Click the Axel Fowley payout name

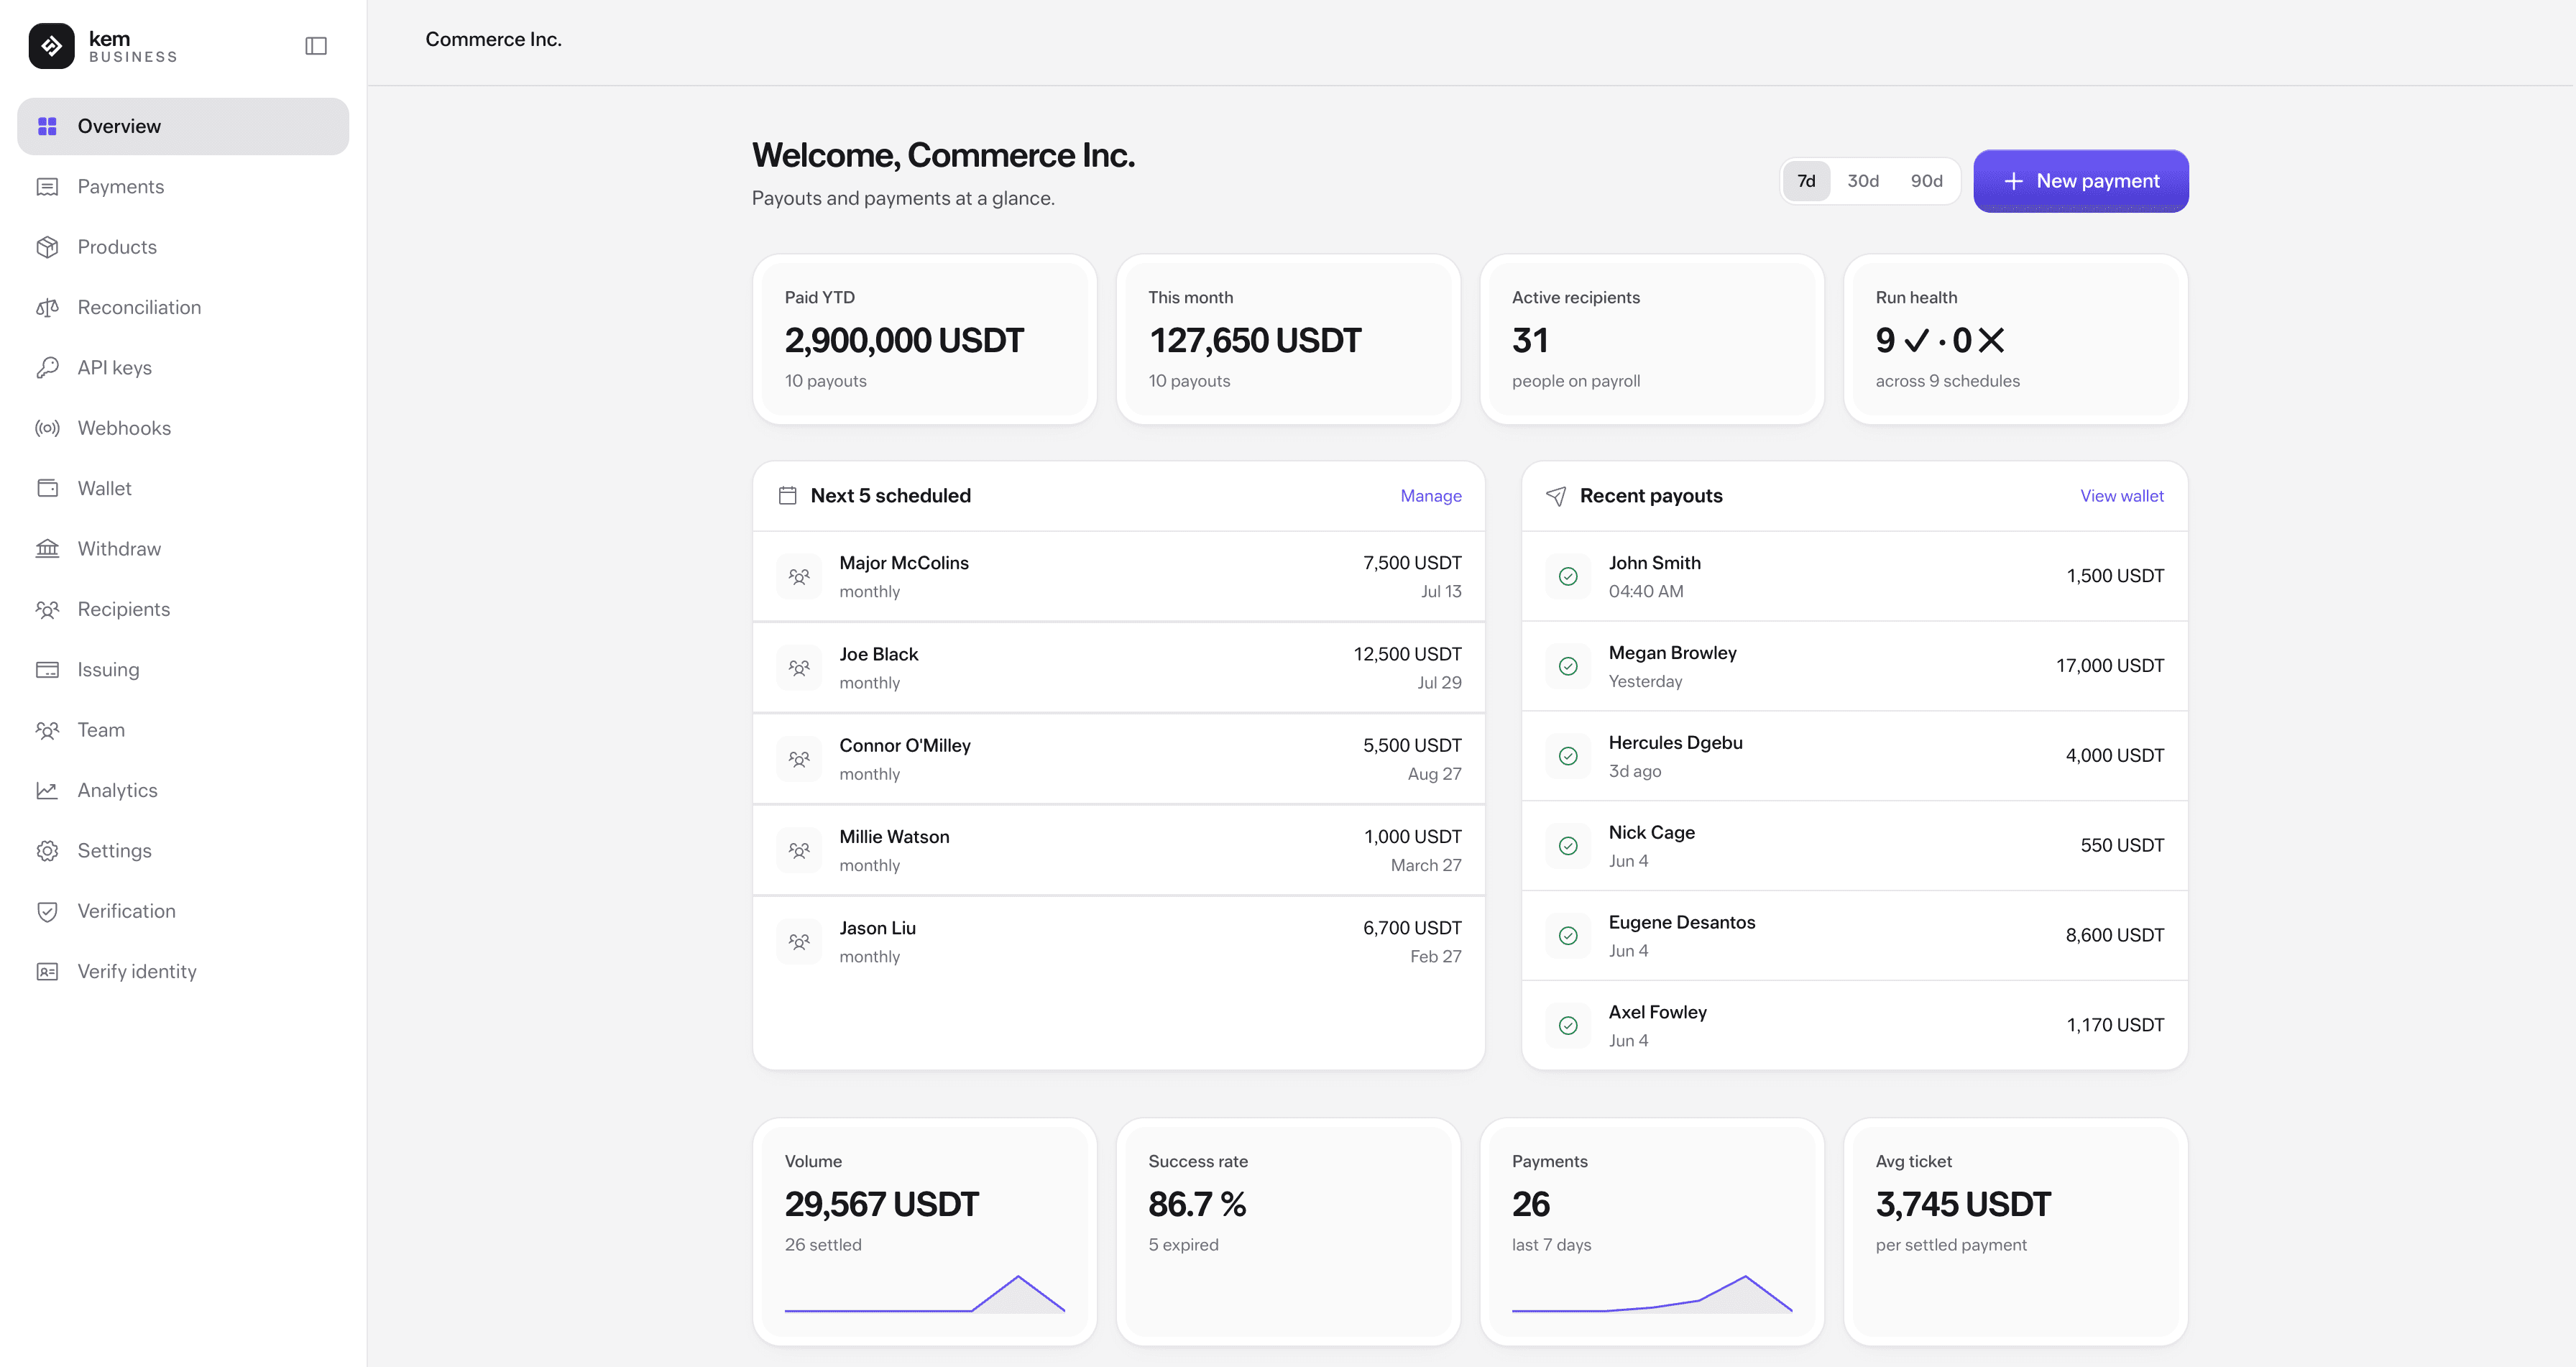(1657, 1012)
